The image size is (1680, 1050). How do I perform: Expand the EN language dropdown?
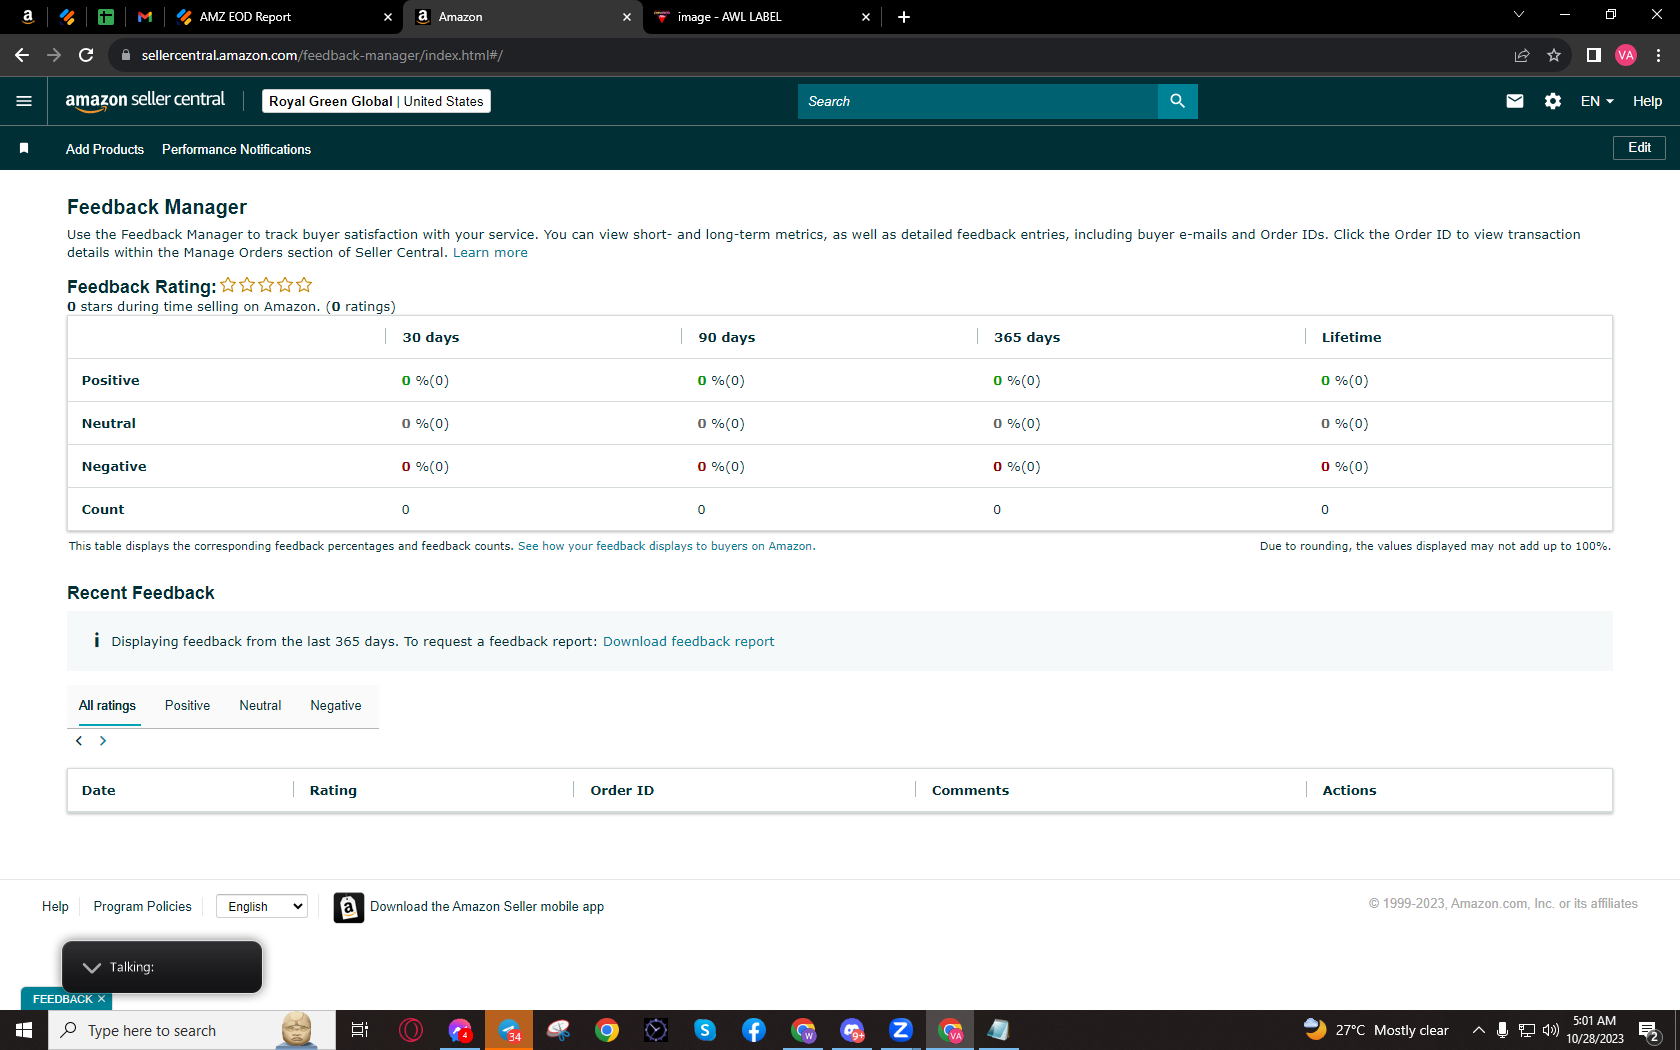point(1597,101)
